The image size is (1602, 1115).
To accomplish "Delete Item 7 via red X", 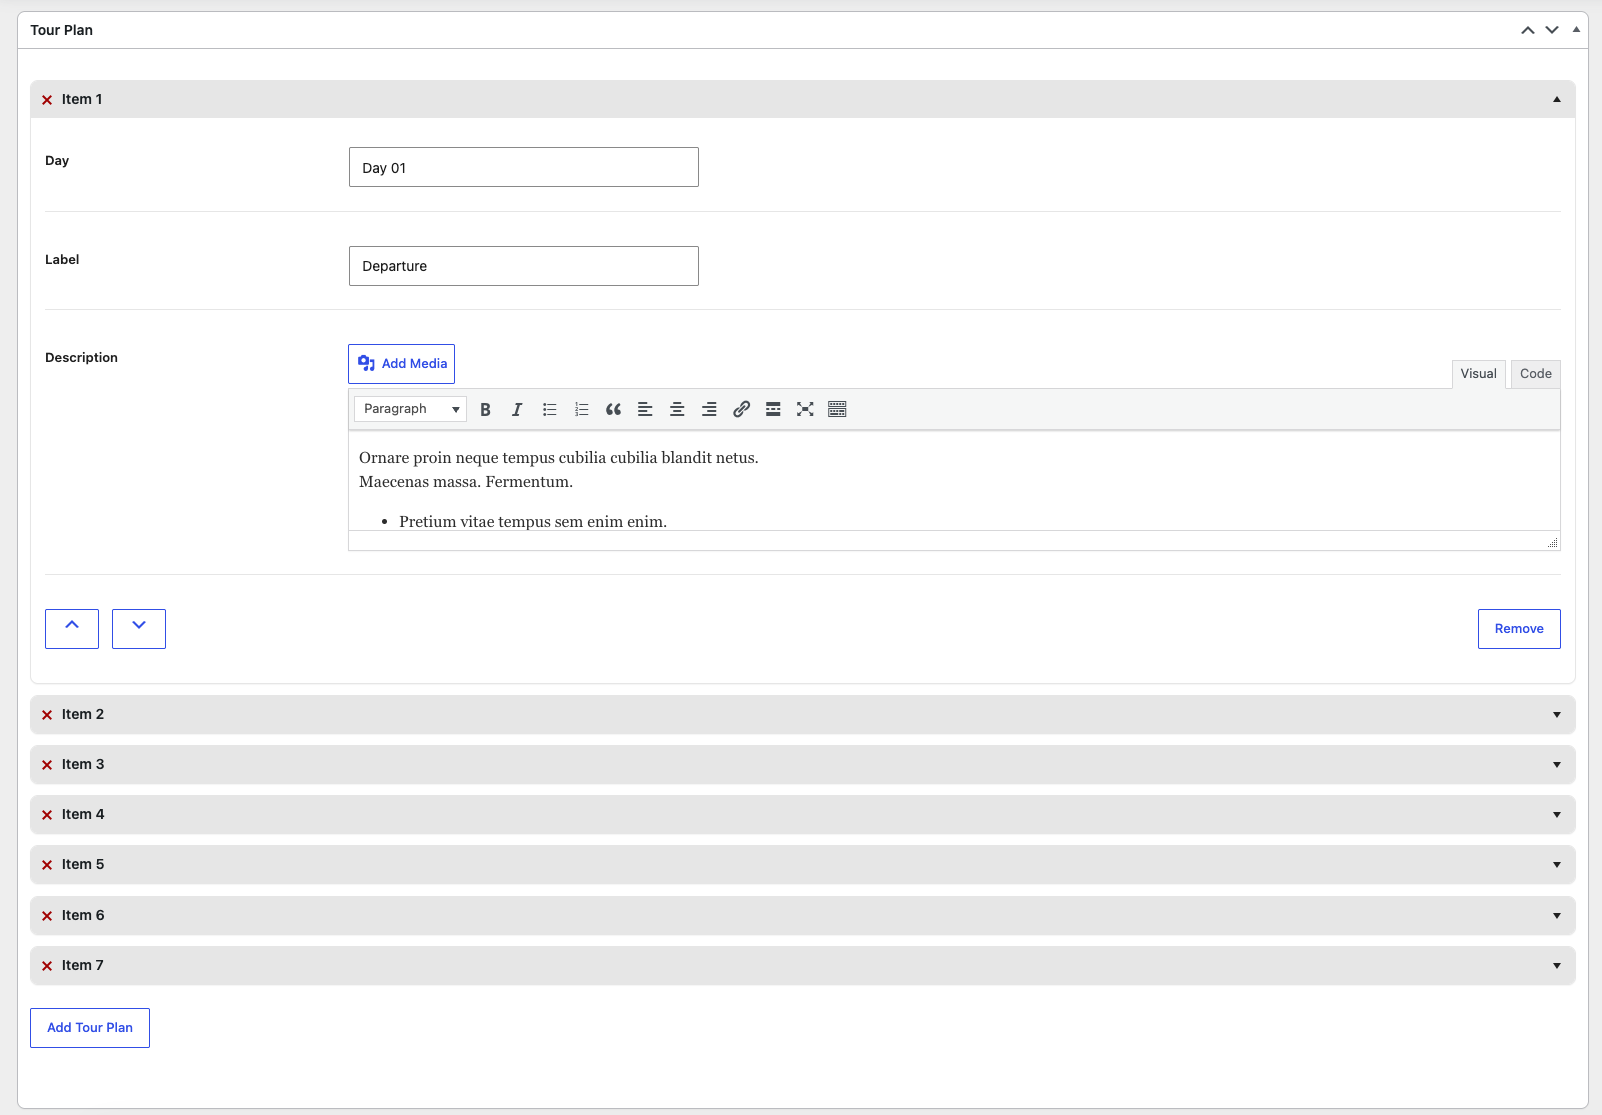I will pos(47,966).
